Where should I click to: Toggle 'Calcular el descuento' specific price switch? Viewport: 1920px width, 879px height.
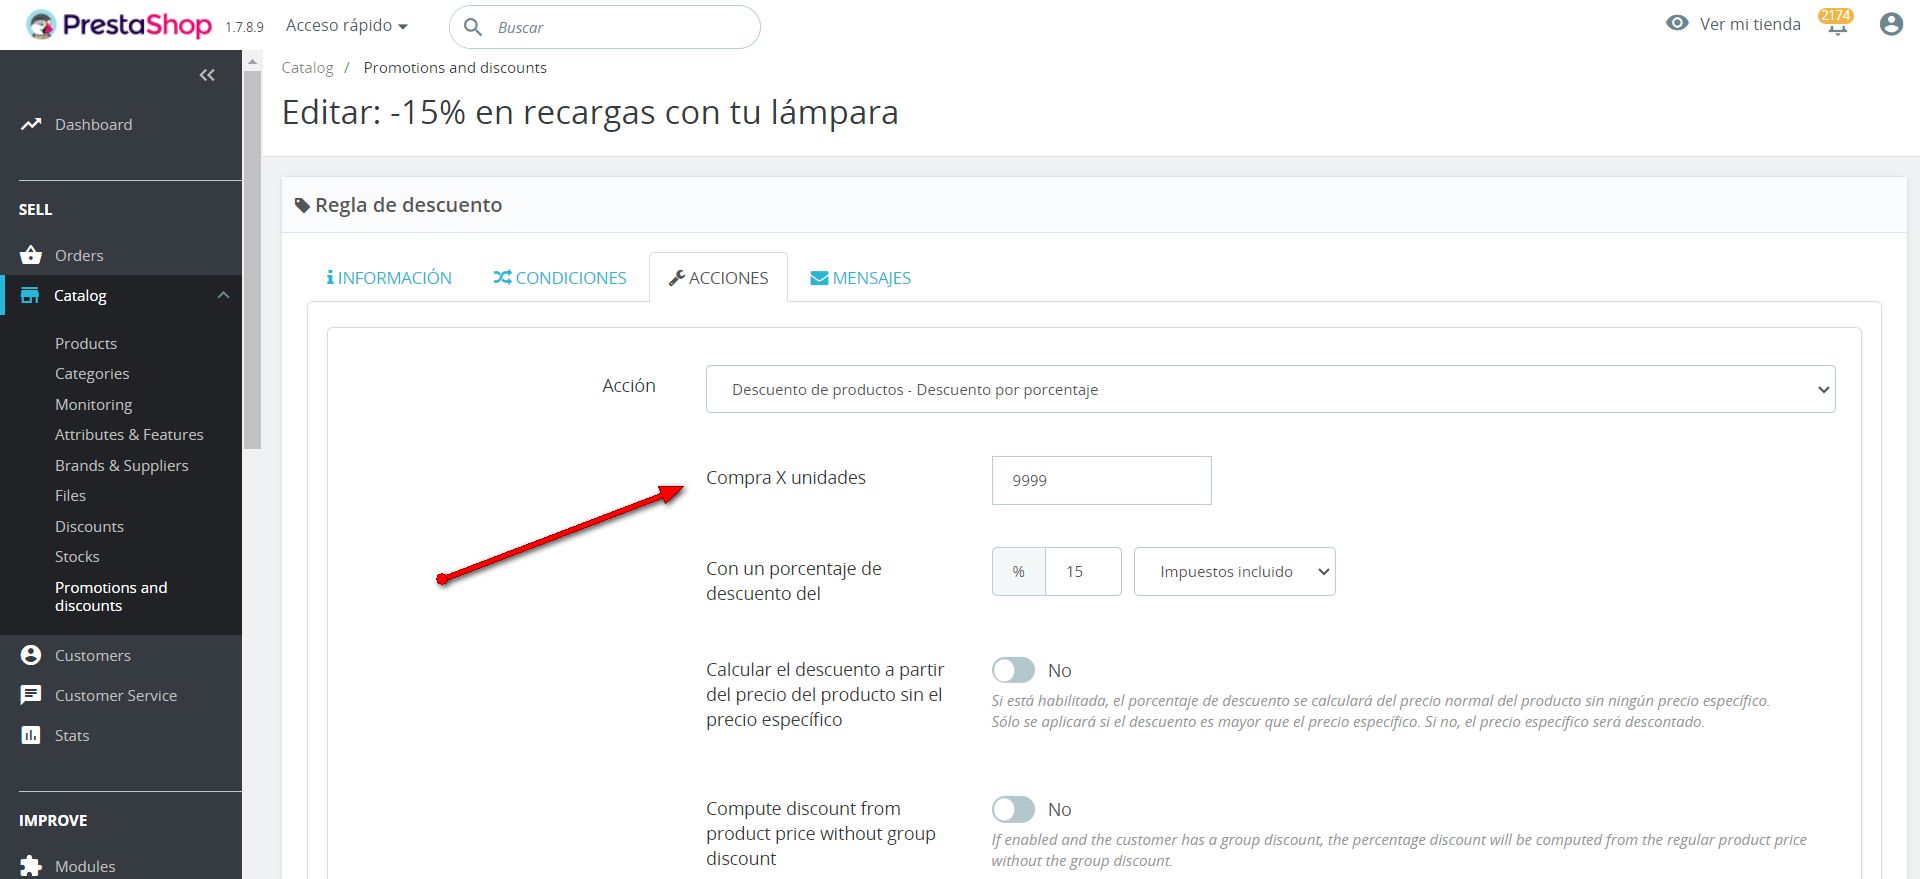point(1013,670)
